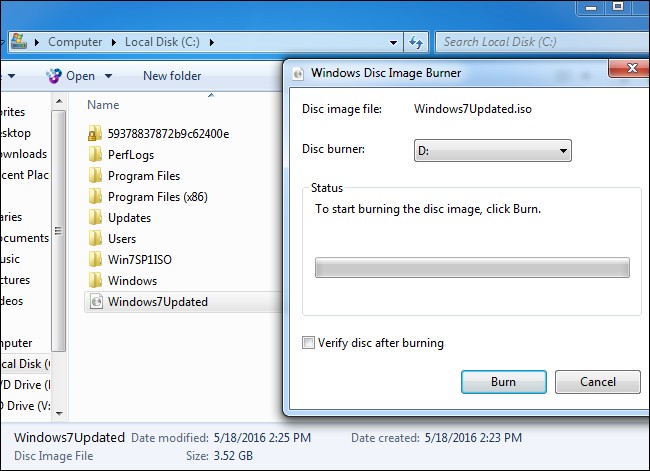Click New folder in Explorer toolbar
The height and width of the screenshot is (471, 650).
172,76
